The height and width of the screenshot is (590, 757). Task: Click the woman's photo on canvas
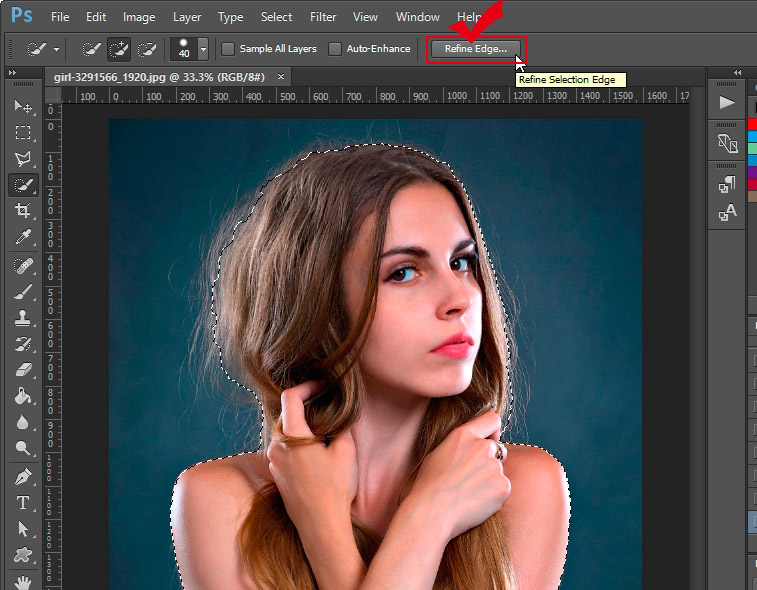click(375, 354)
